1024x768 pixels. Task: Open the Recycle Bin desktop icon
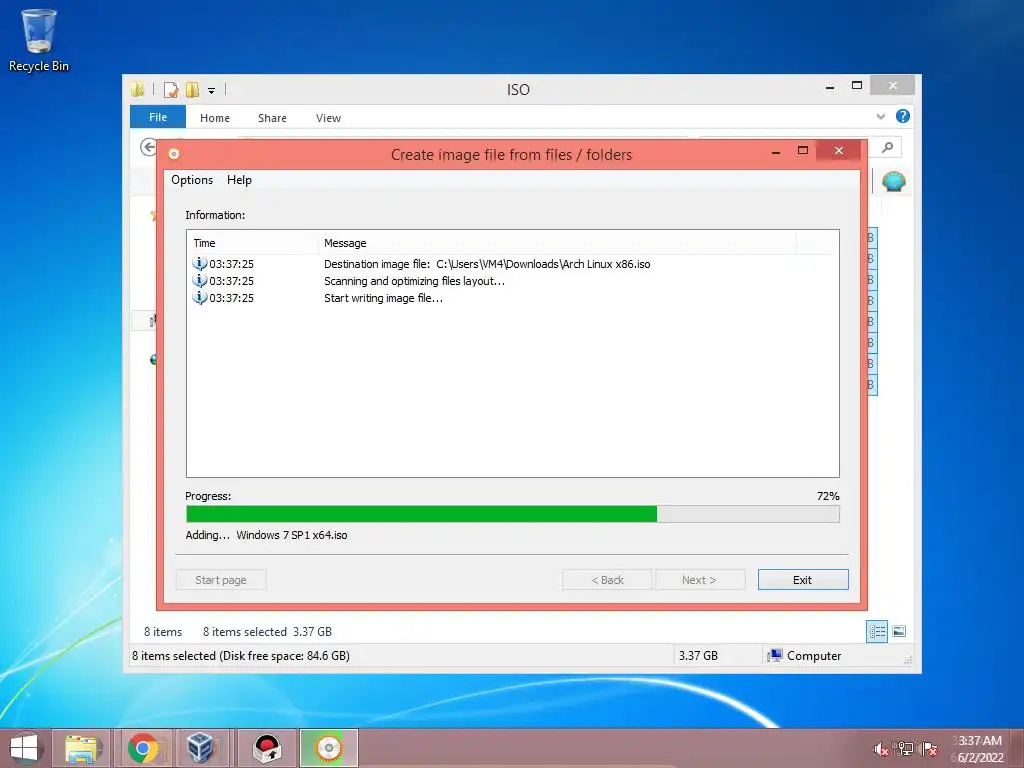click(39, 39)
